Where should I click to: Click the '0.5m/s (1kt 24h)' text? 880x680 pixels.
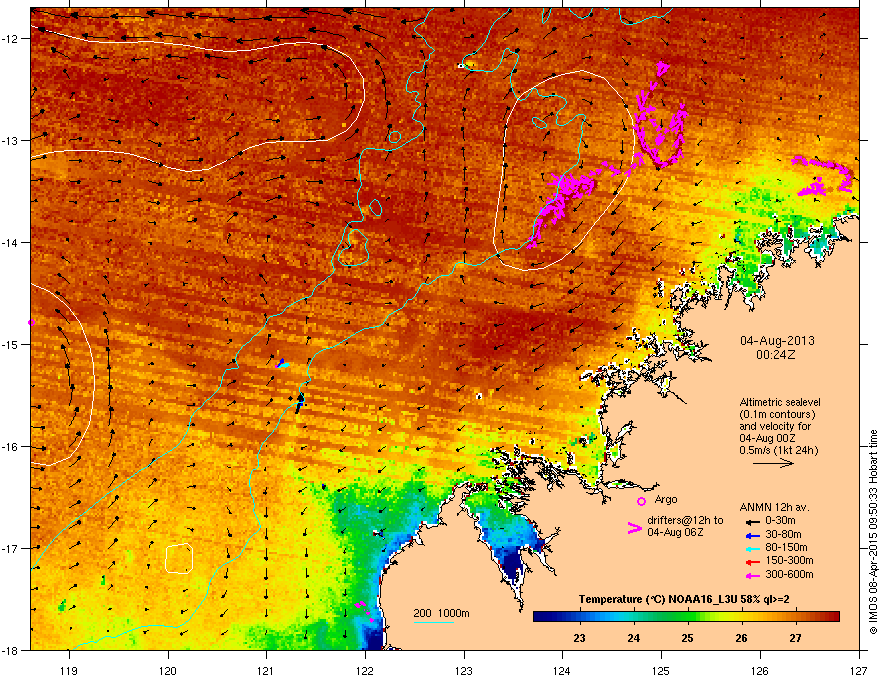[x=778, y=451]
